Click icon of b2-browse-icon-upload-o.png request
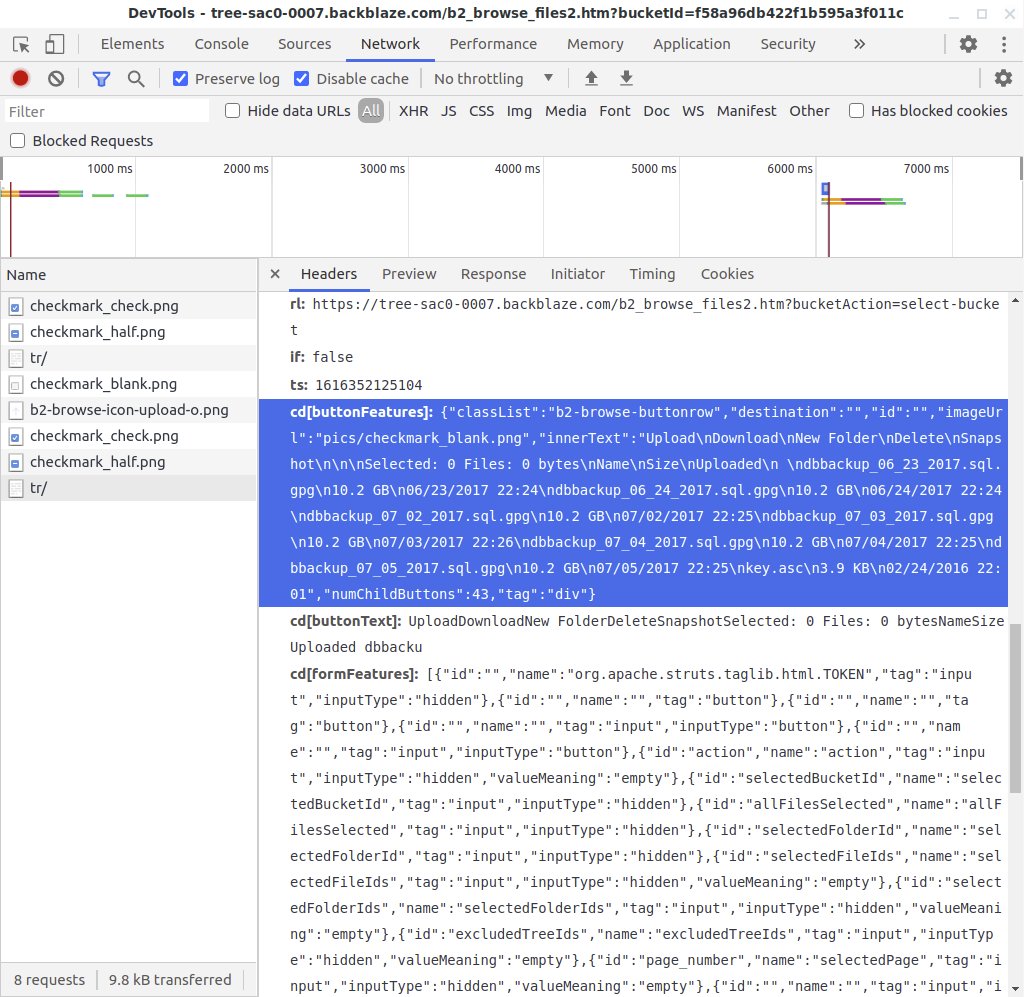The image size is (1024, 997). point(16,411)
